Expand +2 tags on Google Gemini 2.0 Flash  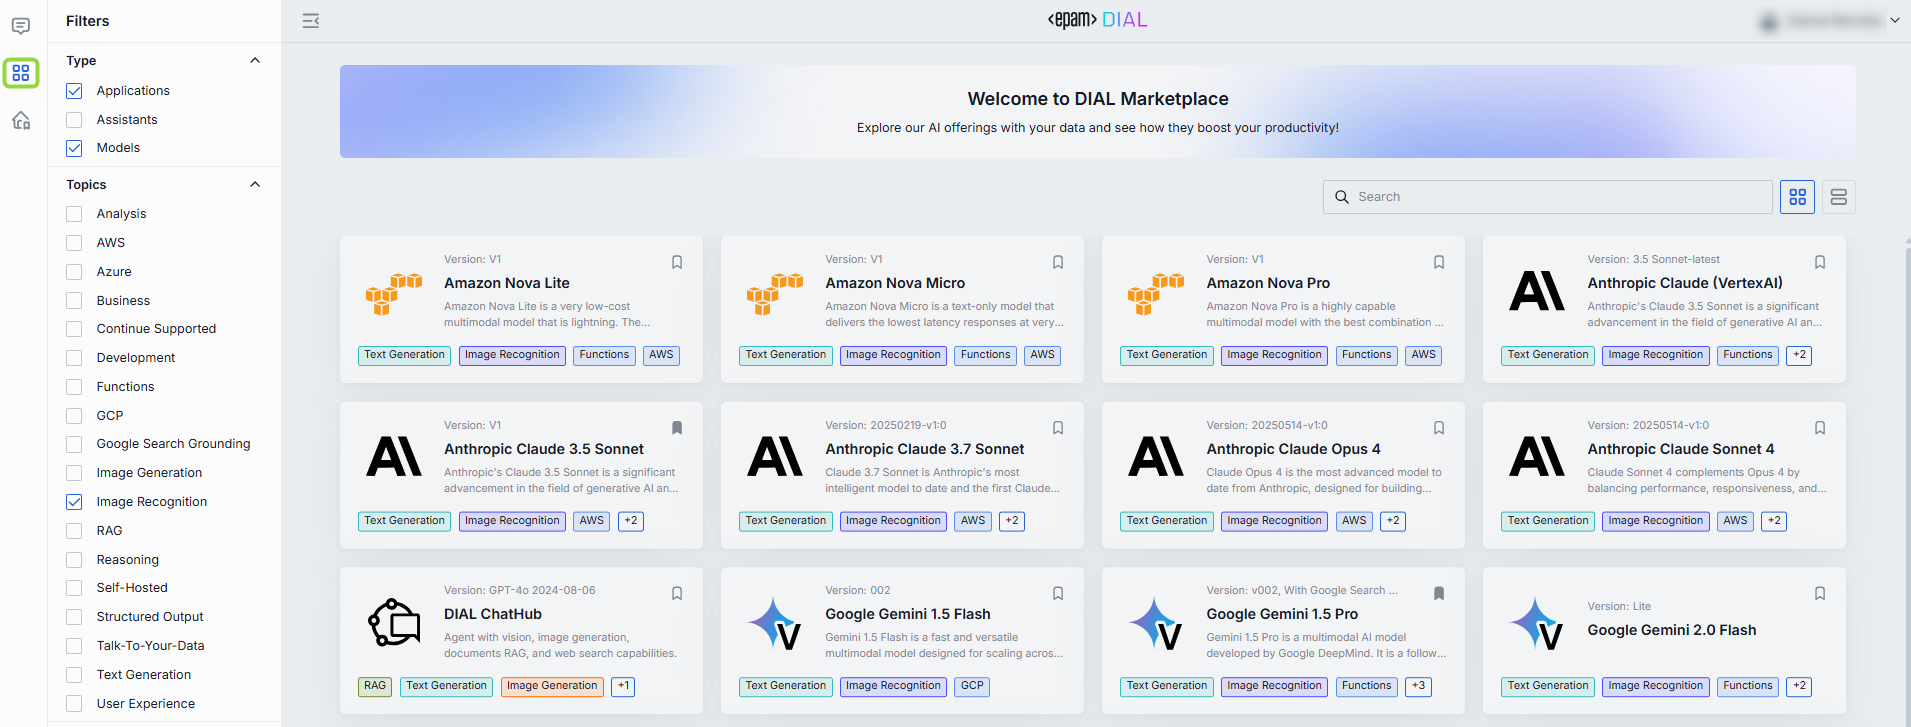click(x=1800, y=686)
